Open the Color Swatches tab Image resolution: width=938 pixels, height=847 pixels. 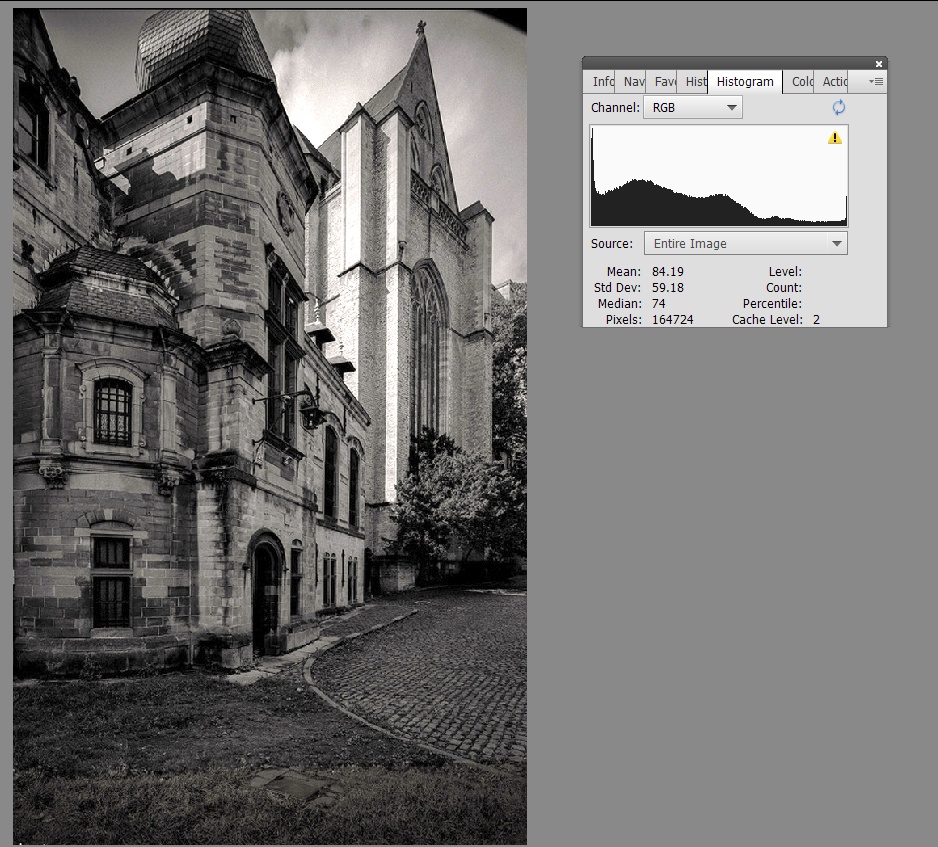(802, 82)
